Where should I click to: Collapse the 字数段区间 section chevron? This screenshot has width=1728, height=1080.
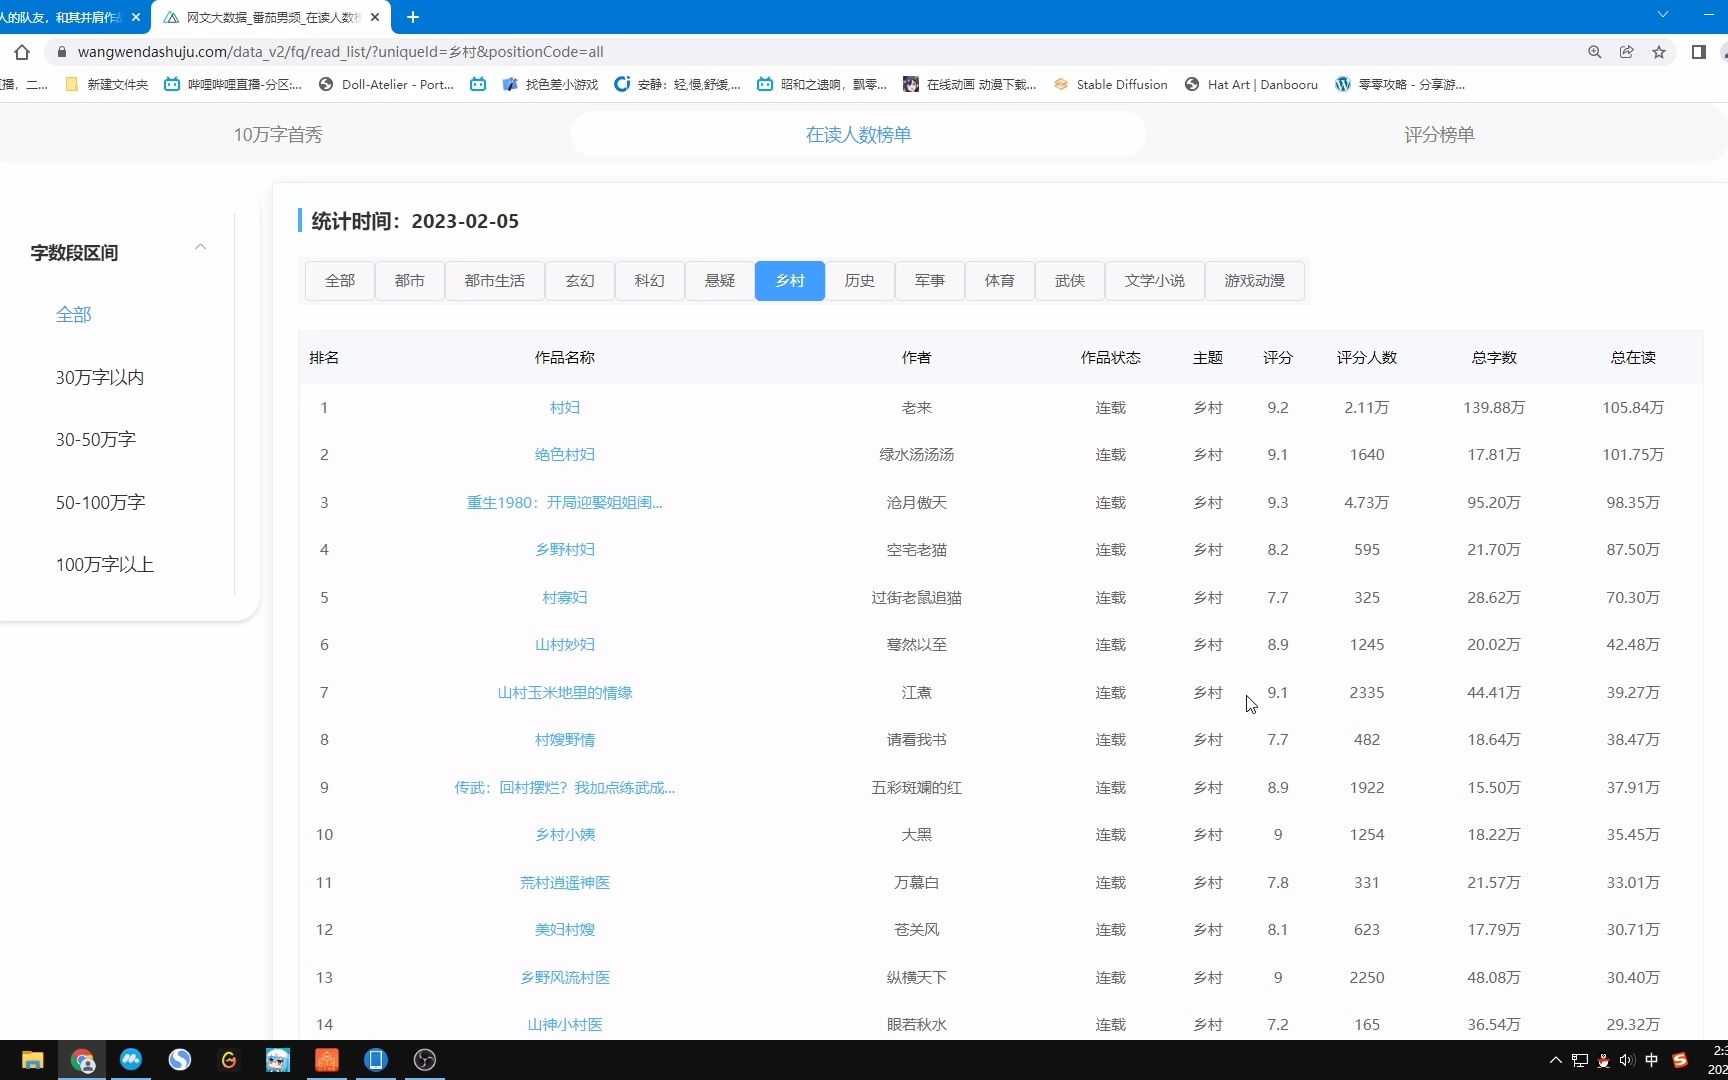201,247
